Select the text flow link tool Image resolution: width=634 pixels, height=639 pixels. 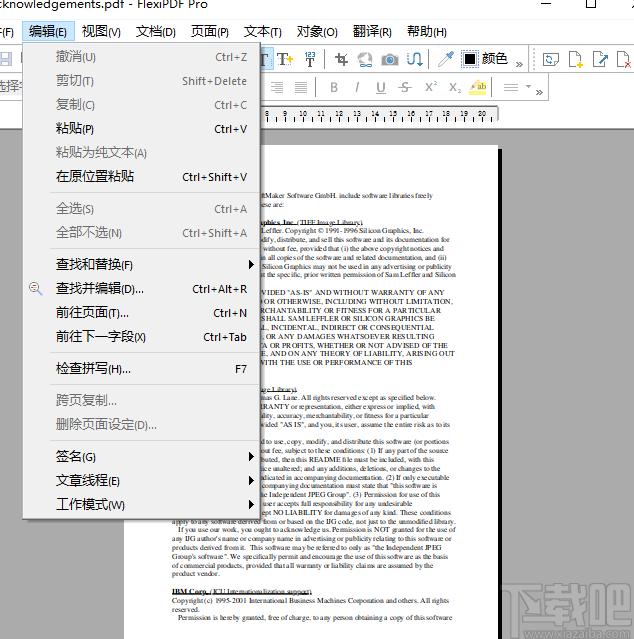[414, 59]
